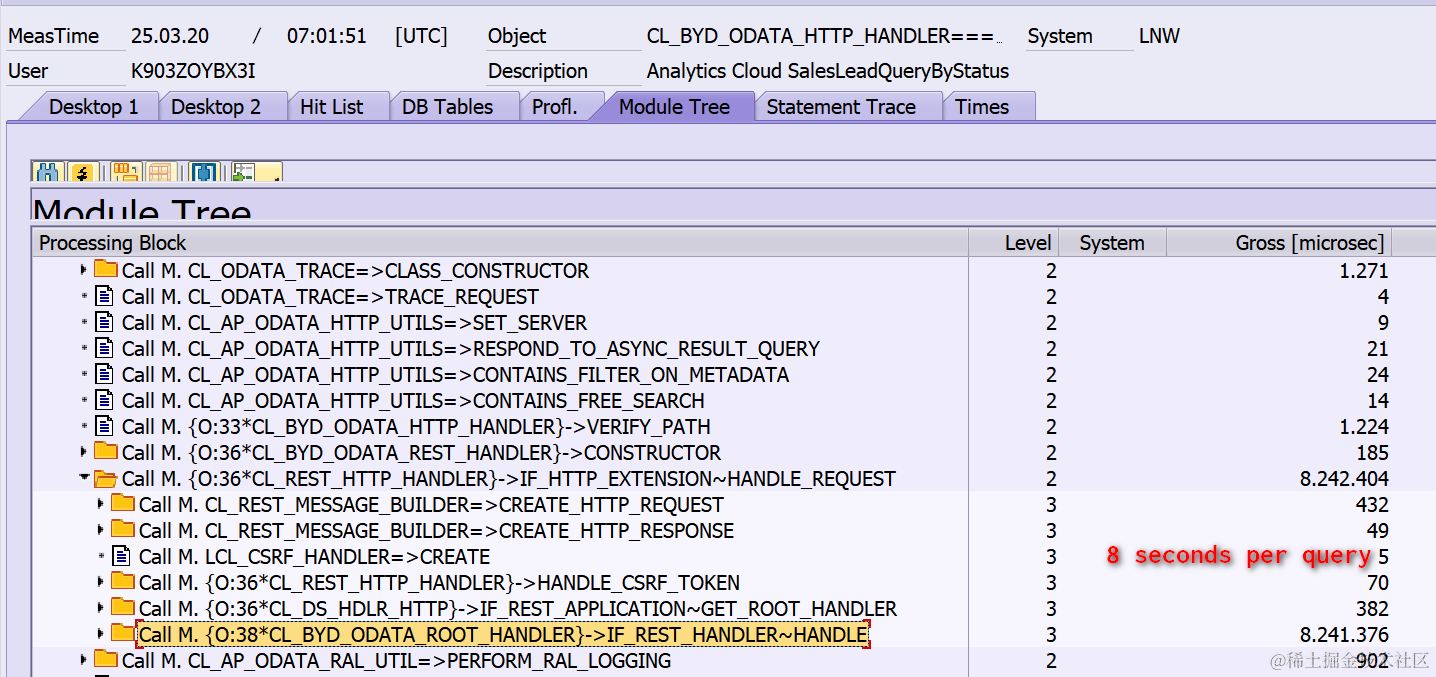Select the LCL_CSRF_HANDLER=>CREATE row text
Viewport: 1436px width, 677px height.
314,557
